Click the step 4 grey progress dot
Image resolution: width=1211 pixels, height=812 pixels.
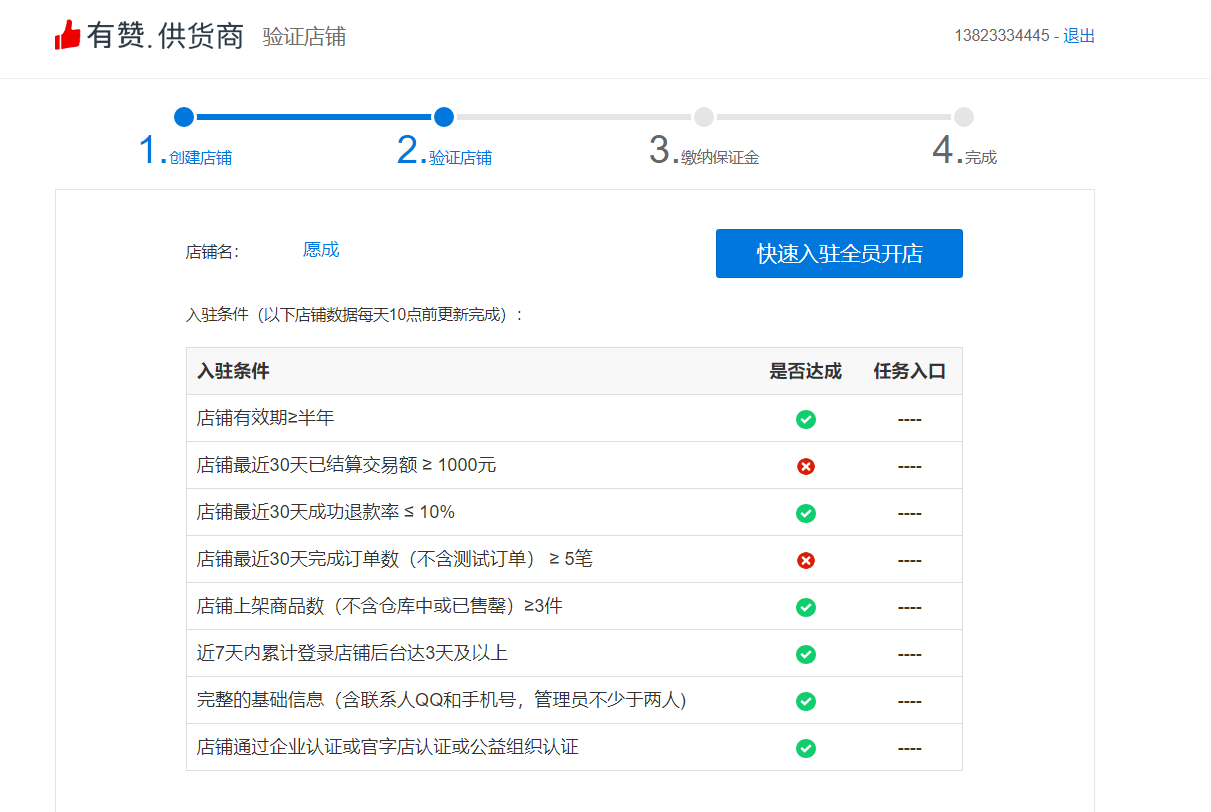(x=964, y=117)
